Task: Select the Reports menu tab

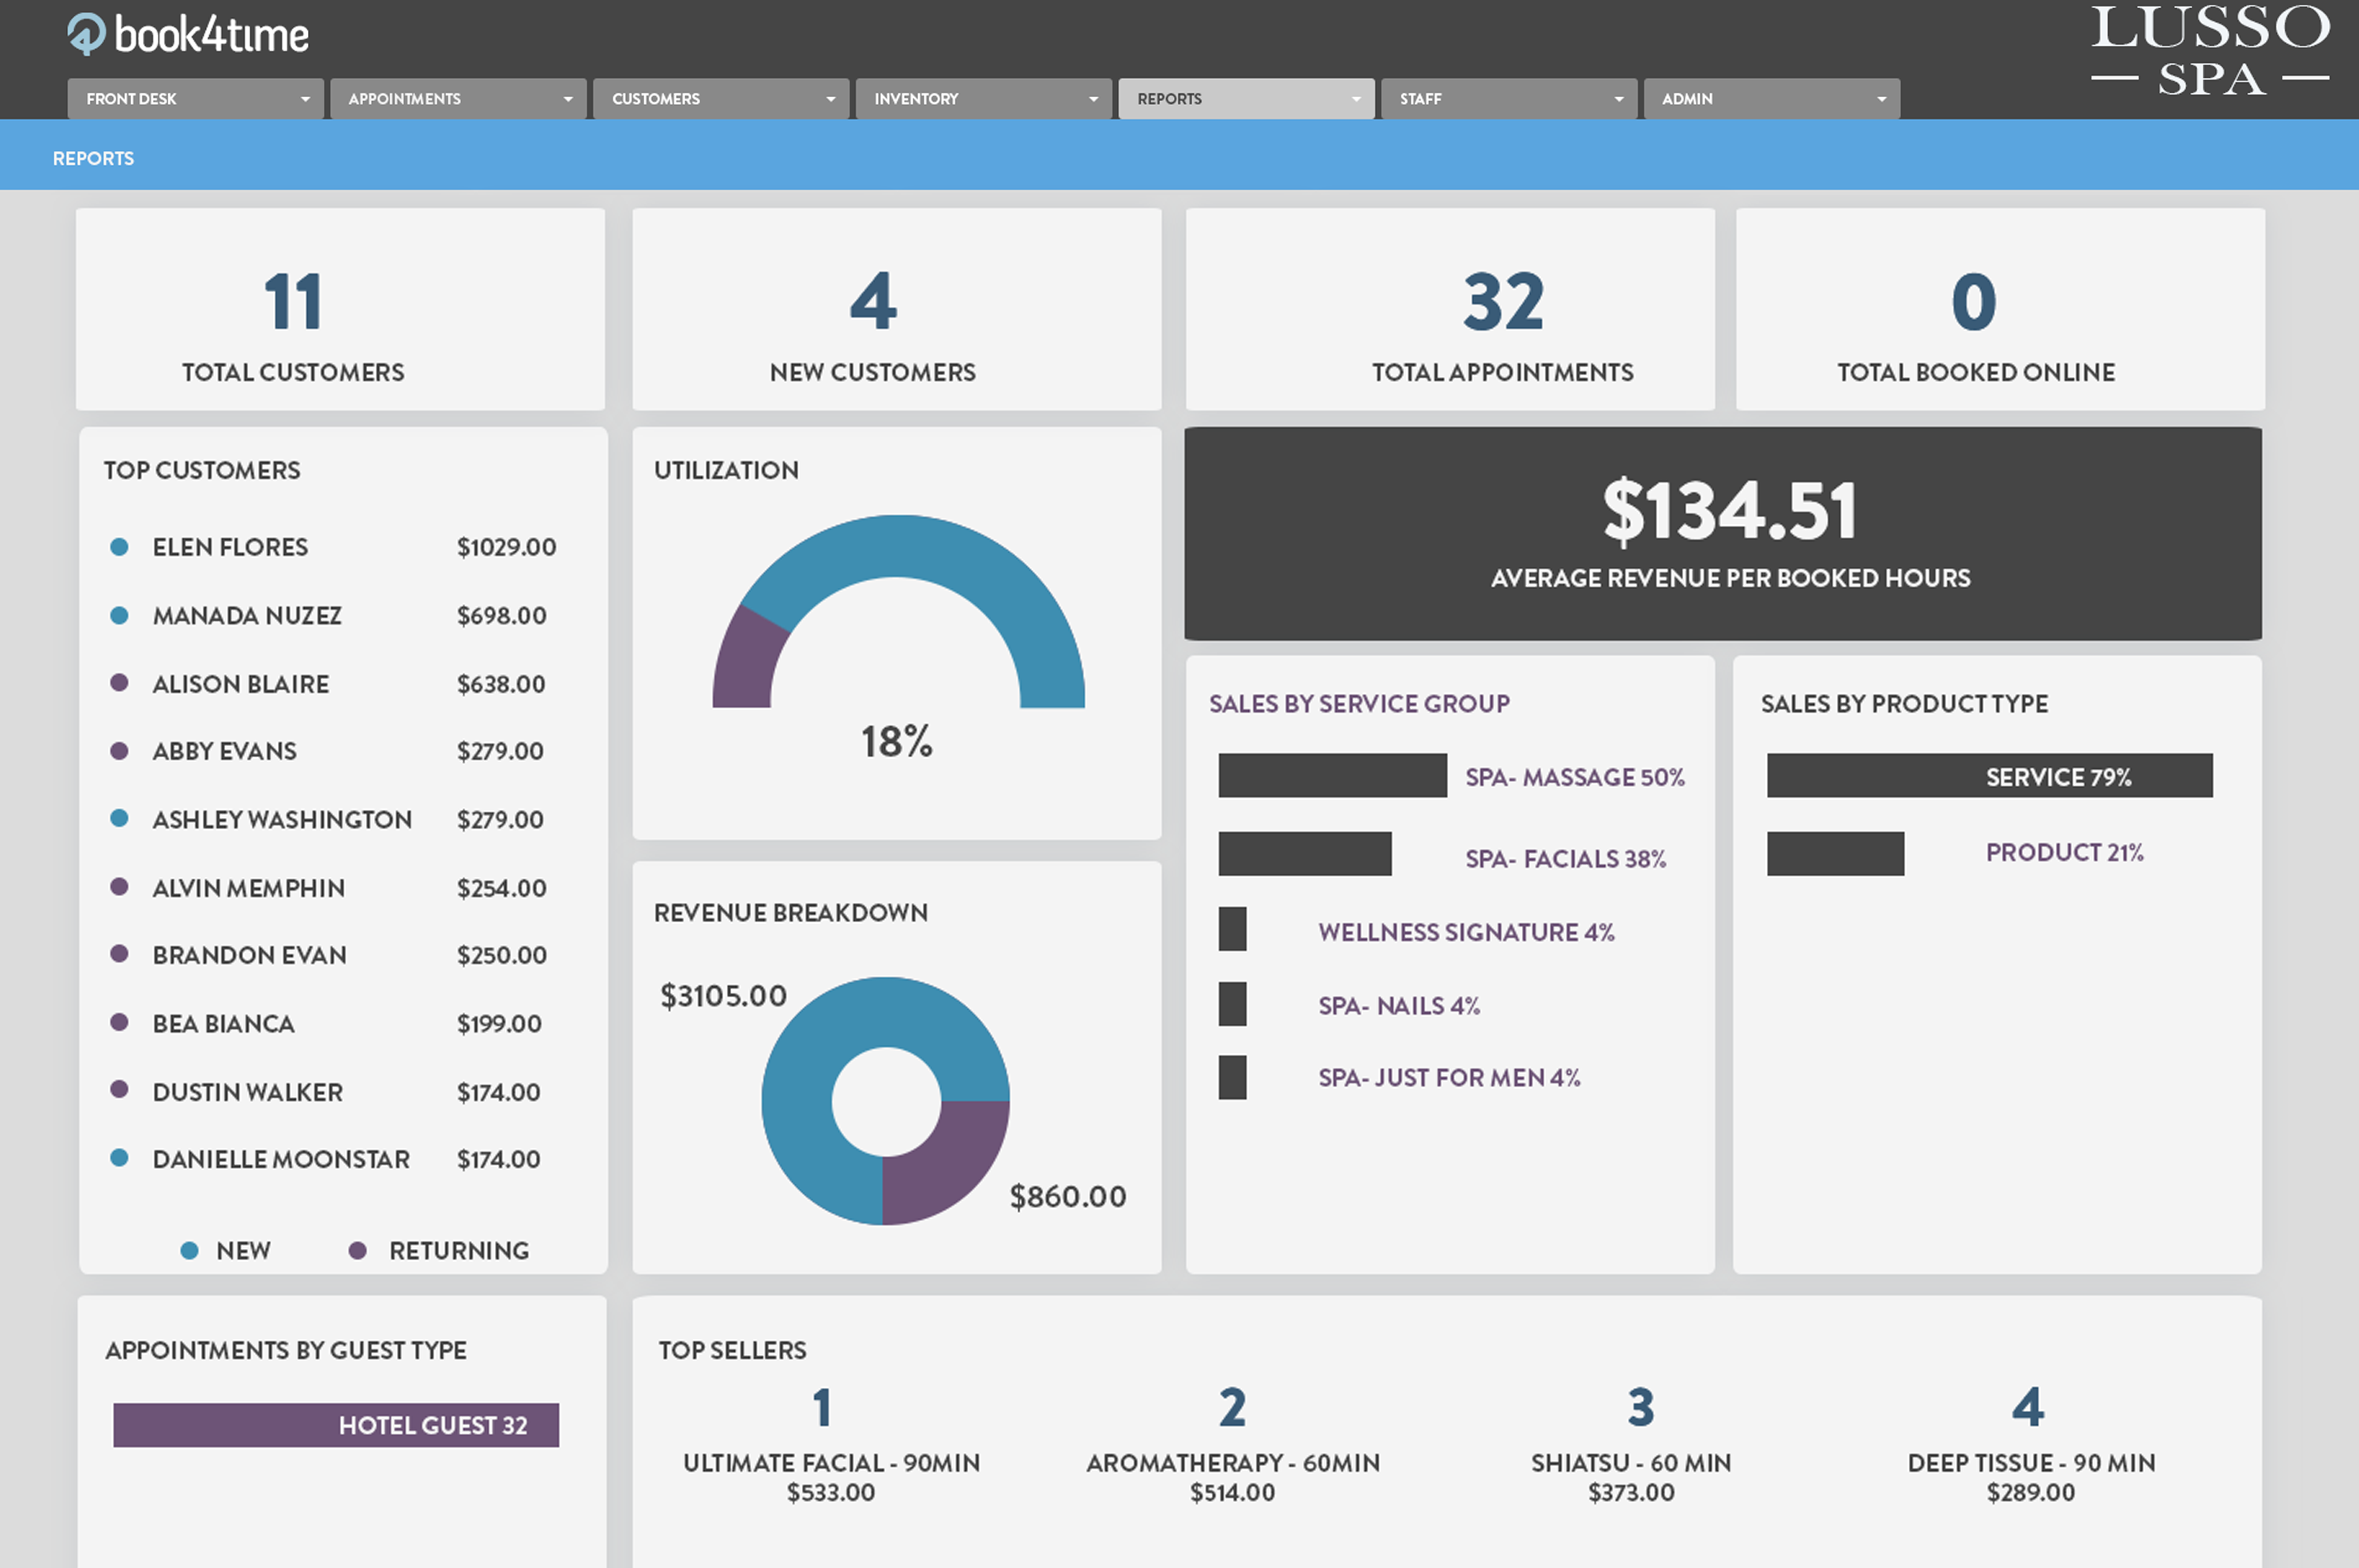Action: pos(1245,99)
